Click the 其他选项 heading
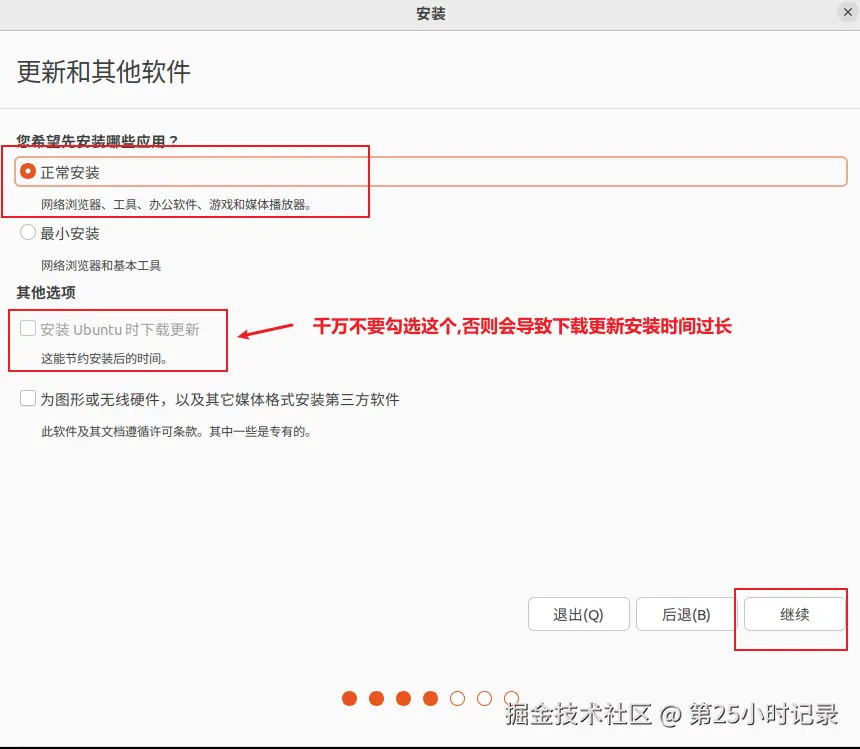This screenshot has width=860, height=749. [x=46, y=292]
